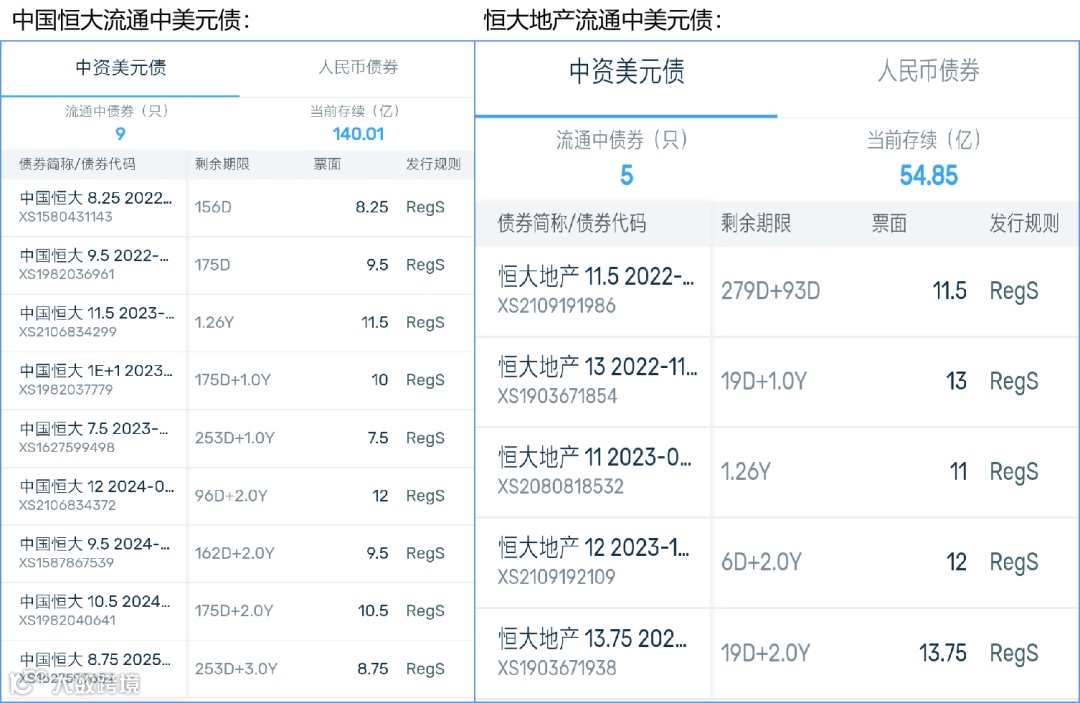Open bond 恒大地产 12 2023 row
This screenshot has height=703, width=1080.
778,563
